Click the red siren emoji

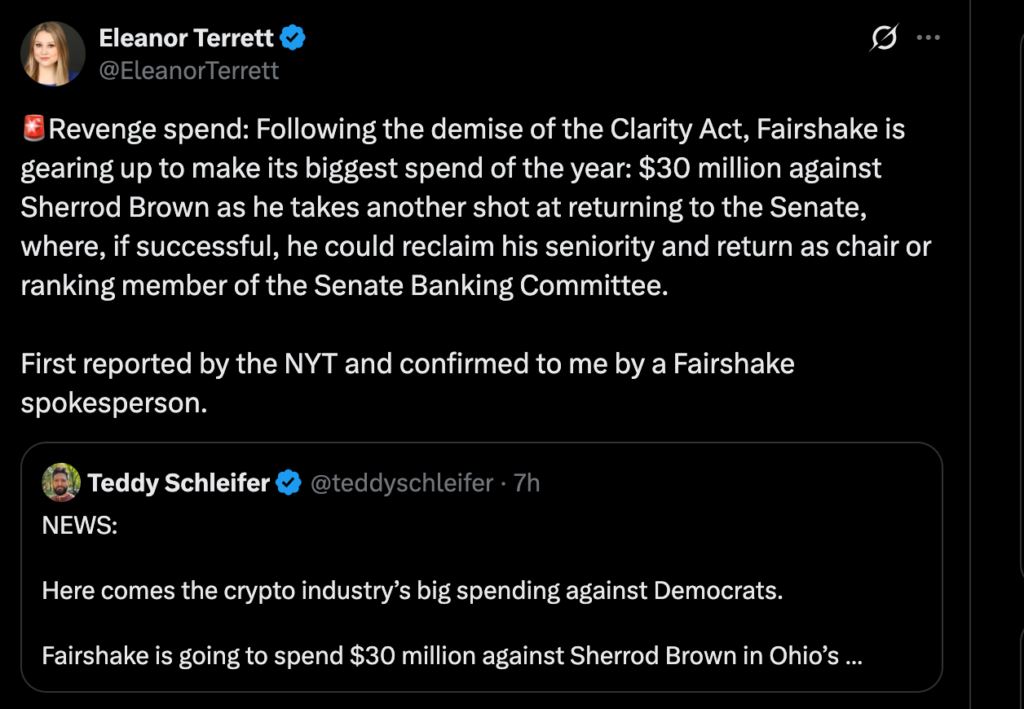click(33, 128)
